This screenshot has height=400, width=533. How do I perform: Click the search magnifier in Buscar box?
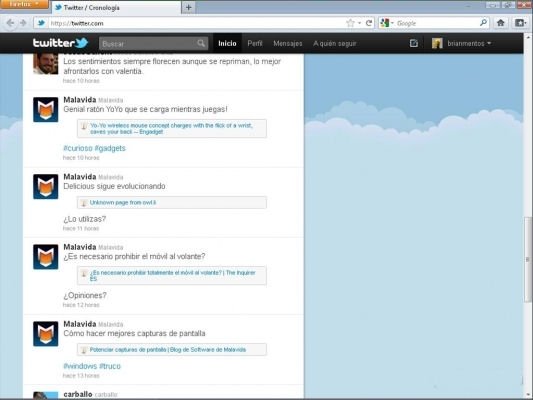click(201, 43)
